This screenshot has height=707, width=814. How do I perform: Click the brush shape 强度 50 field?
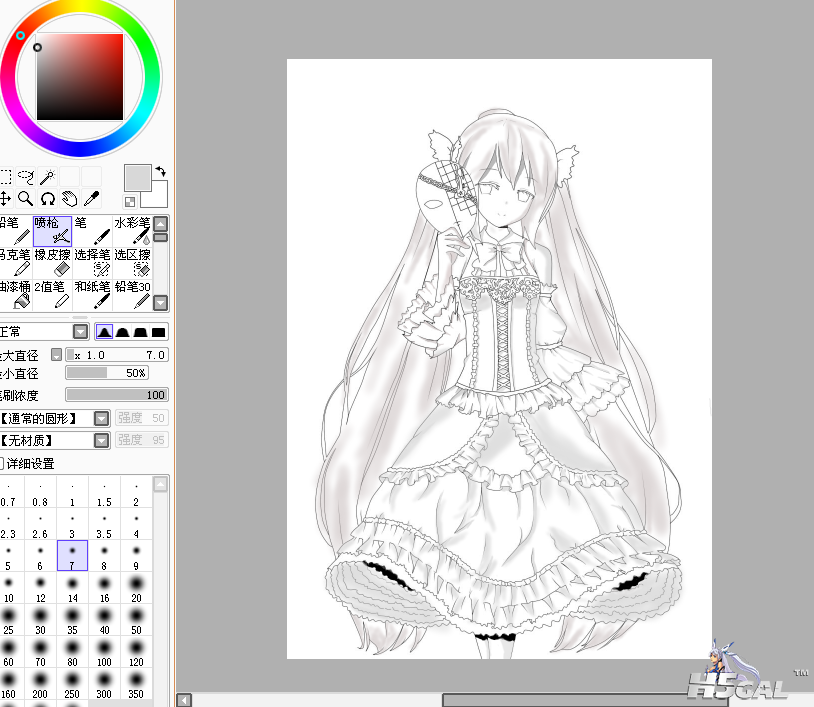[x=141, y=418]
